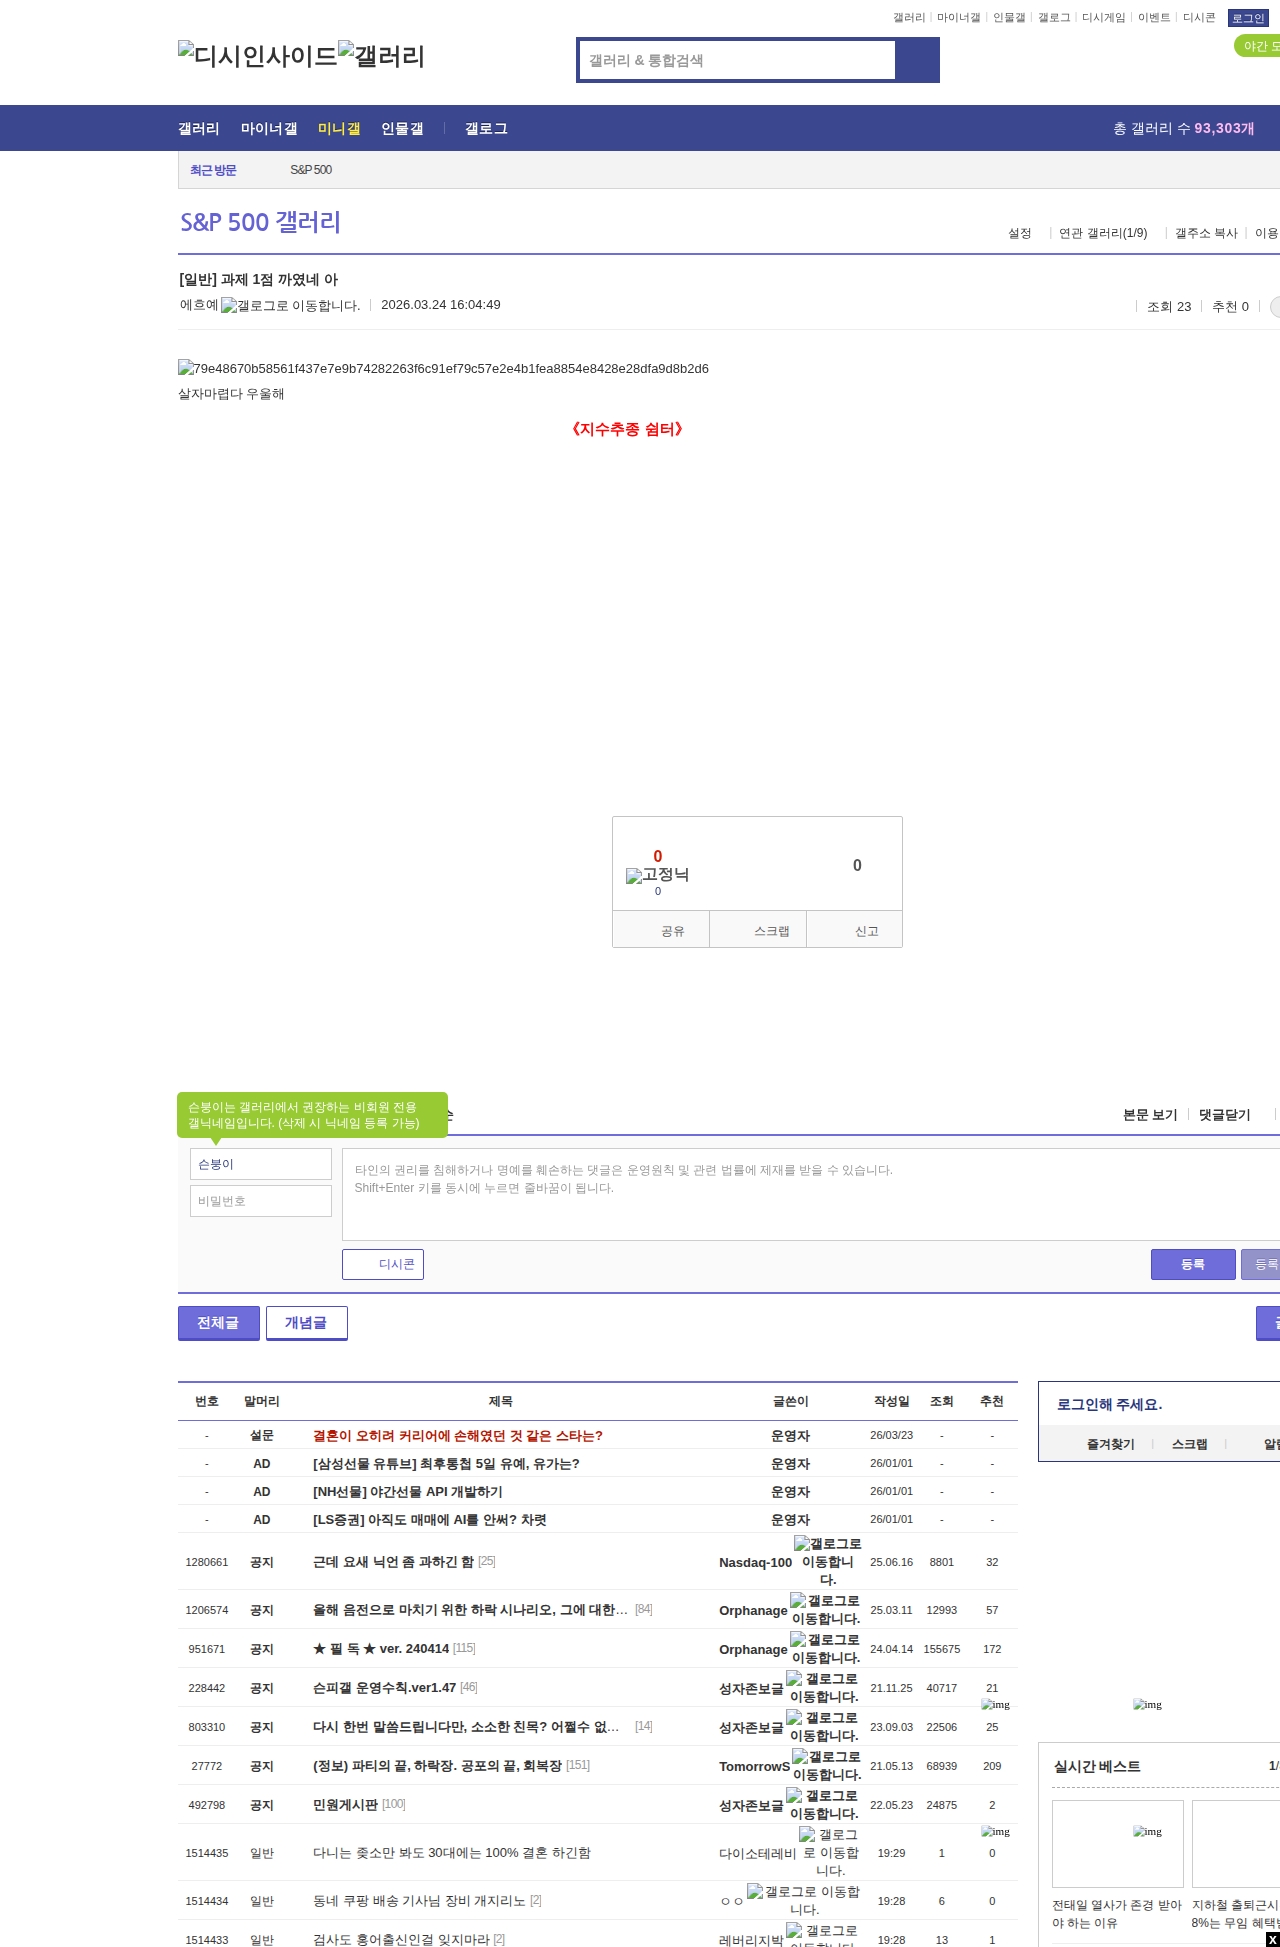Image resolution: width=1280 pixels, height=1947 pixels.
Task: Open the gallog icon next to author 에흐예
Action: pyautogui.click(x=290, y=306)
